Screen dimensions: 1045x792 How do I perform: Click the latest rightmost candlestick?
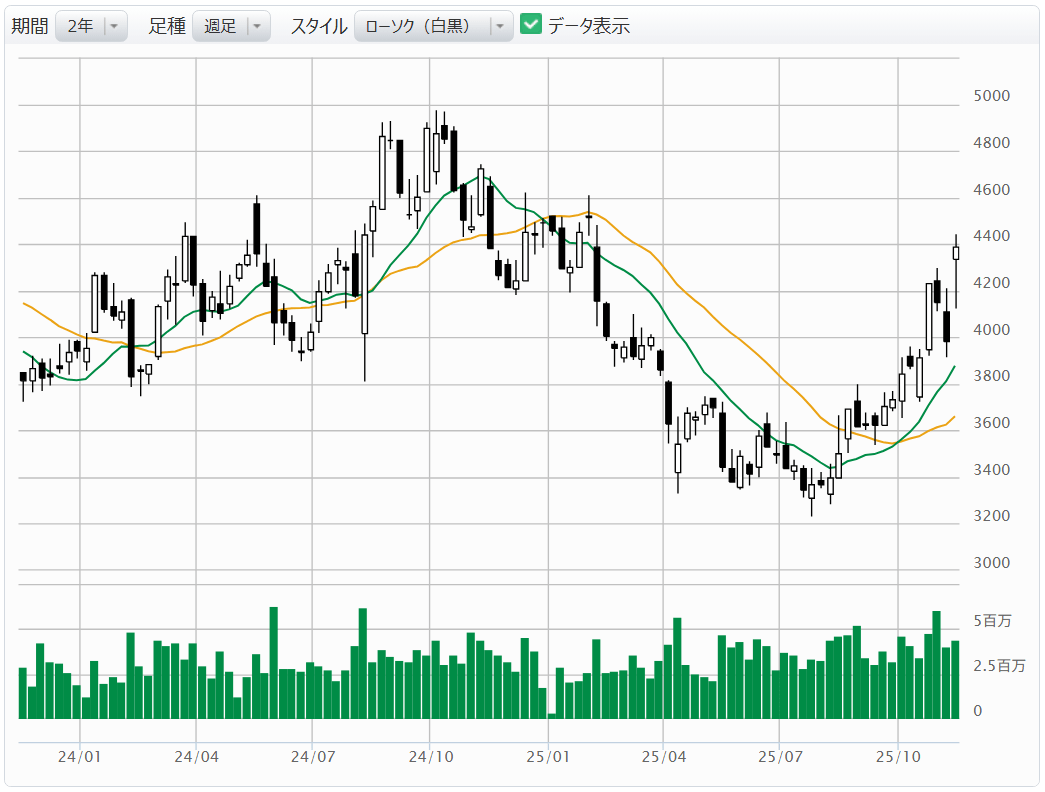point(955,254)
